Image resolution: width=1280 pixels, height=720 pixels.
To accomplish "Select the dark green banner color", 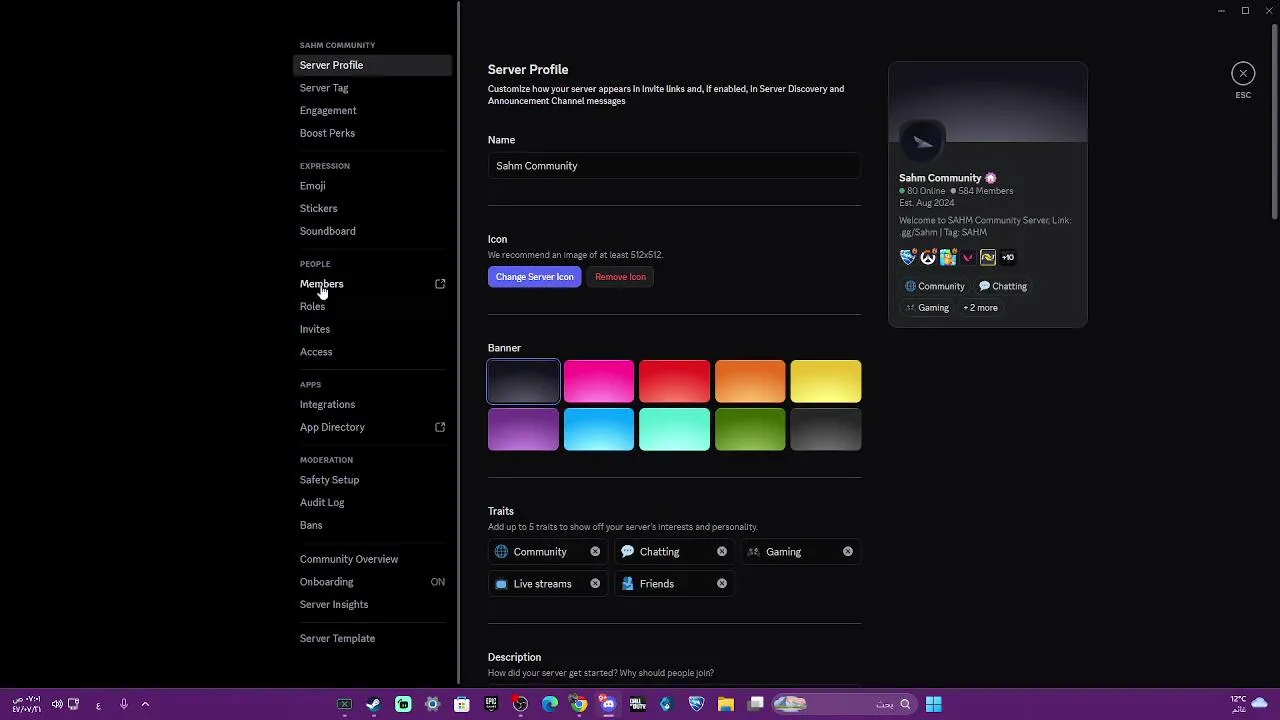I will [750, 429].
